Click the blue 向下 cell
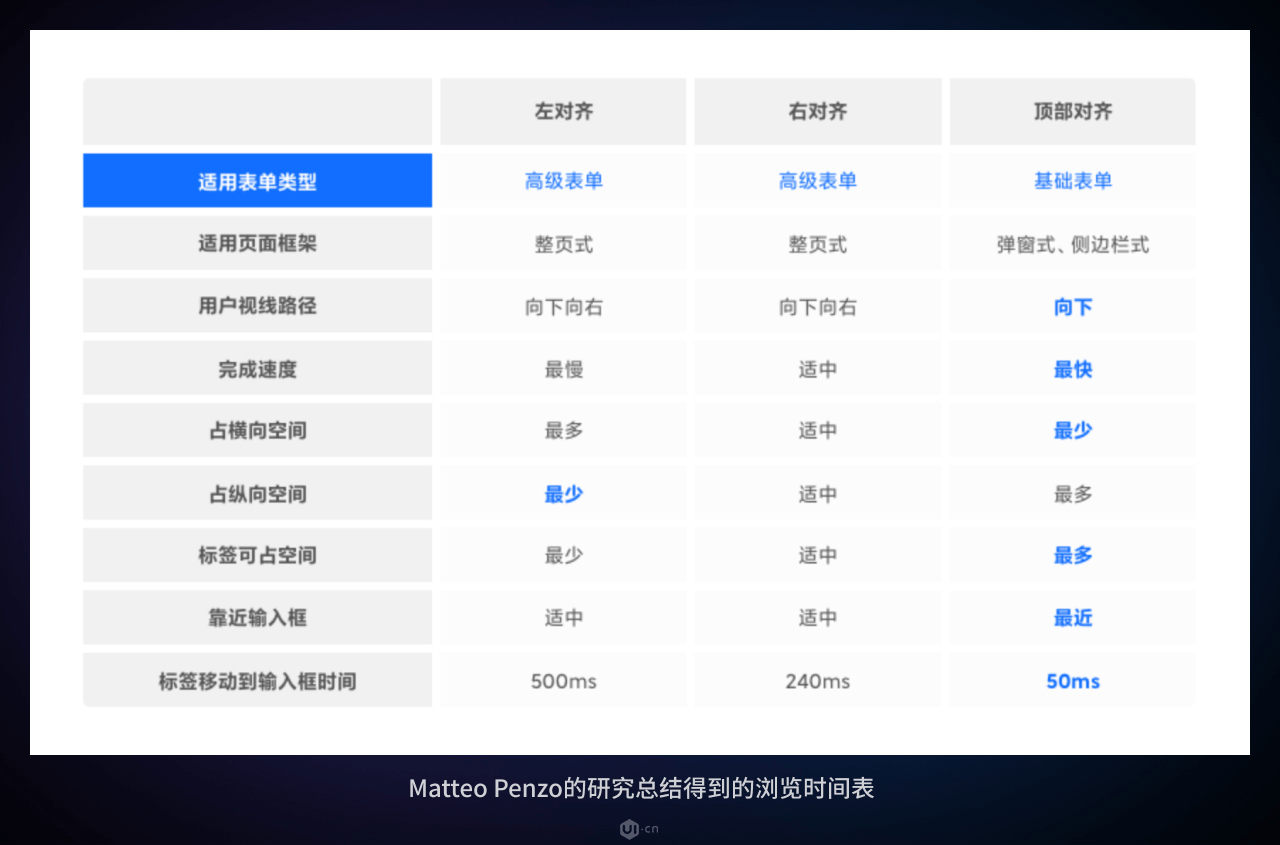 (x=1073, y=307)
